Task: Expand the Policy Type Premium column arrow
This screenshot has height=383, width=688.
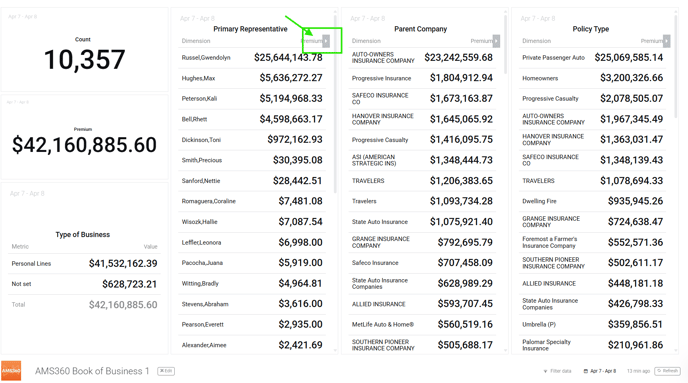Action: 666,41
